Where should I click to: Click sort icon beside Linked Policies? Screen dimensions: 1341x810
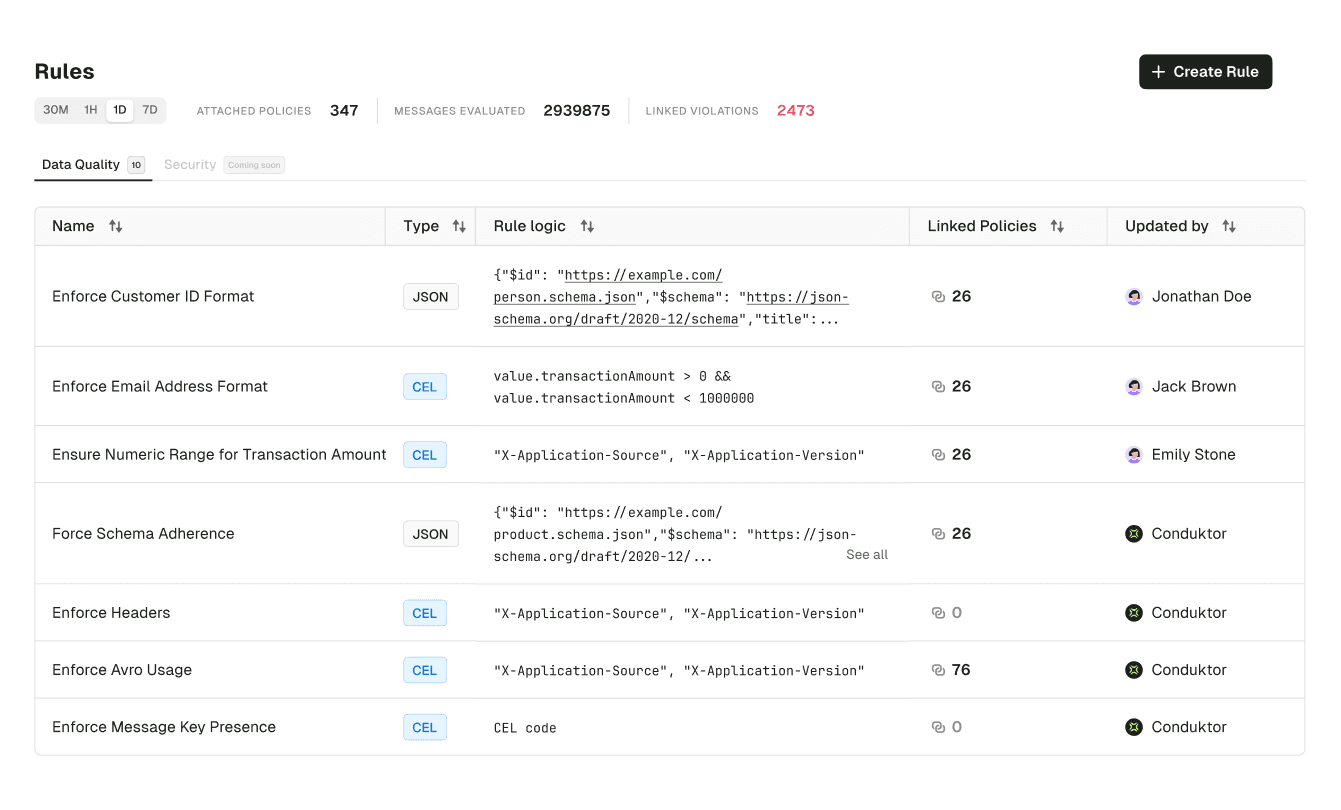tap(1057, 226)
